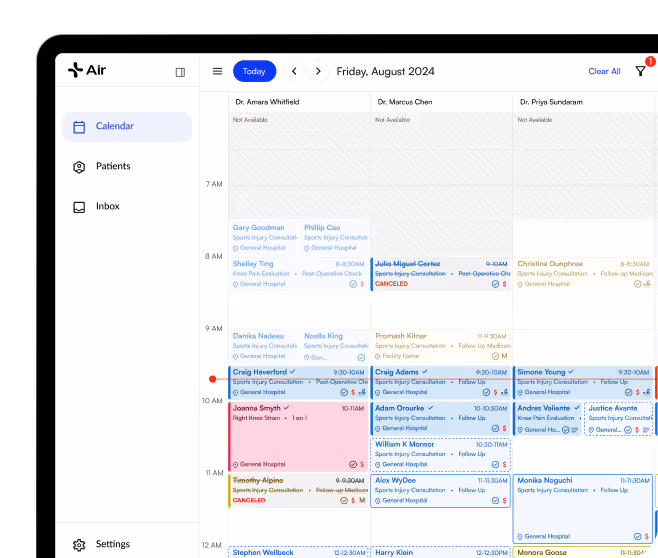
Task: Open the hamburger menu icon
Action: coord(217,71)
